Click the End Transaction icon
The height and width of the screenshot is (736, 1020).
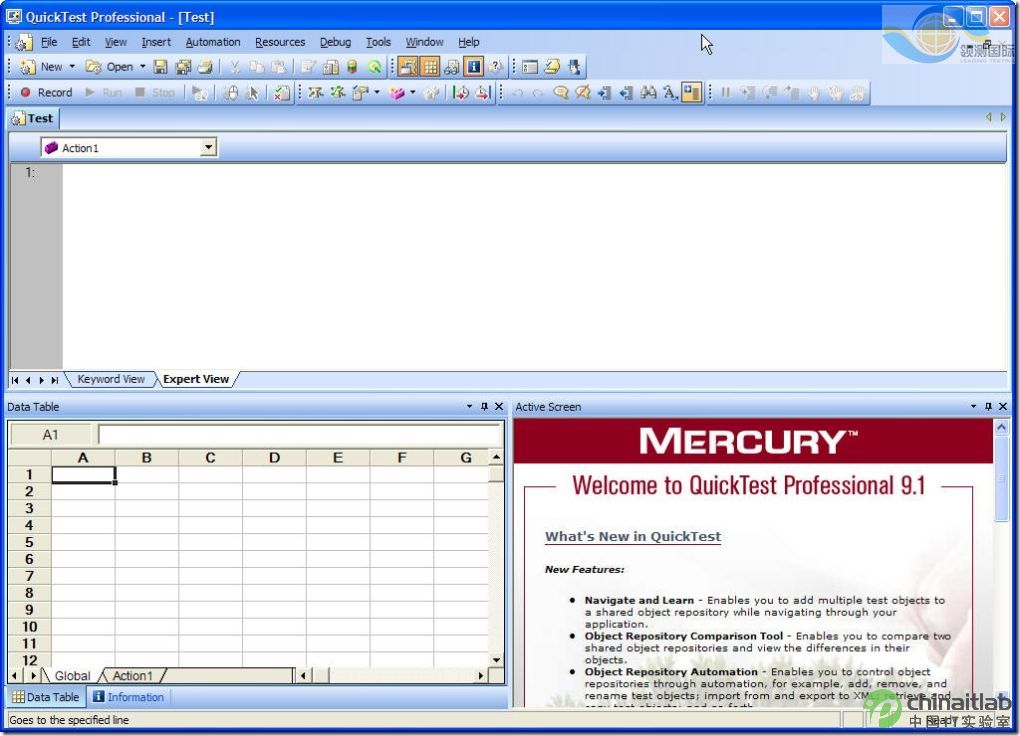pos(483,92)
